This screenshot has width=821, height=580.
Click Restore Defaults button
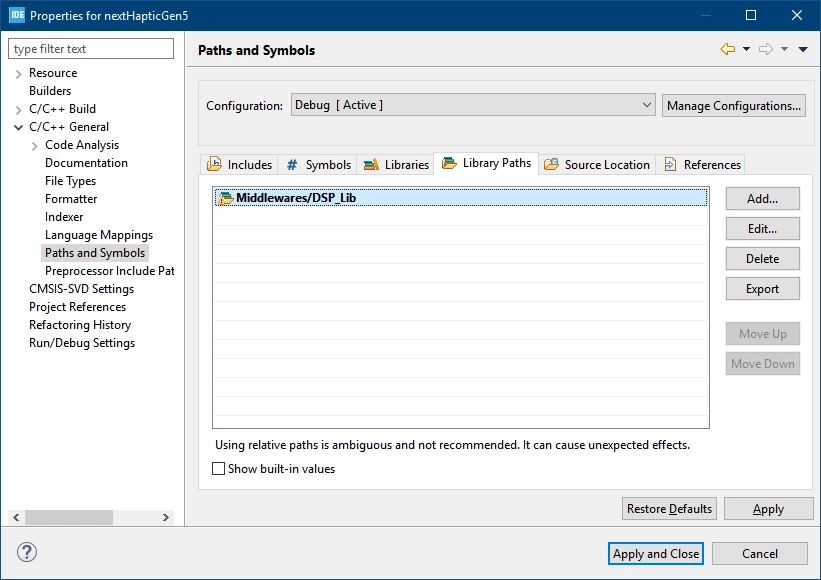click(669, 509)
